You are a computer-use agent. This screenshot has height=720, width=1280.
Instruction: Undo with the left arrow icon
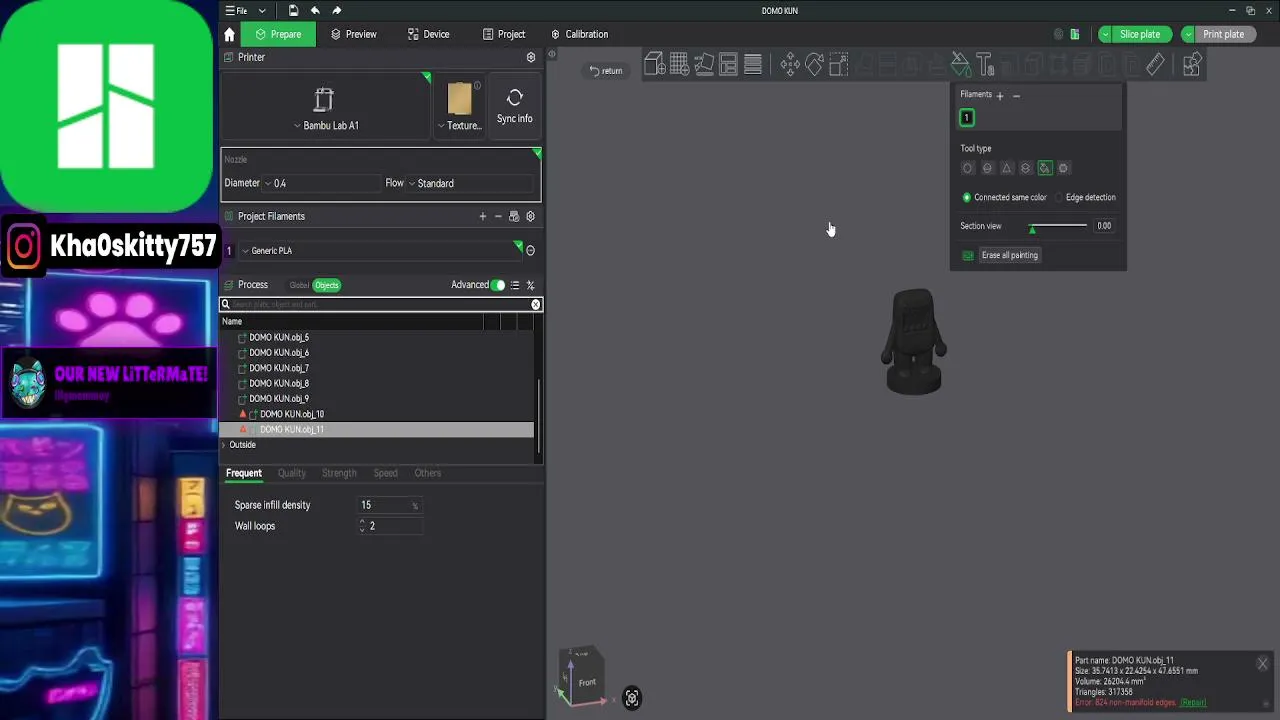click(x=315, y=11)
